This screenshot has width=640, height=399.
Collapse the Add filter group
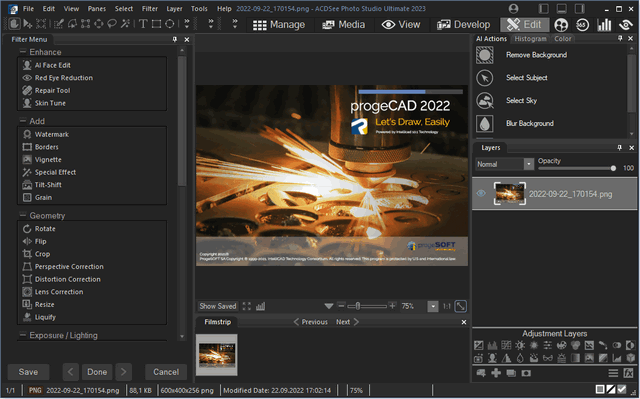click(23, 121)
